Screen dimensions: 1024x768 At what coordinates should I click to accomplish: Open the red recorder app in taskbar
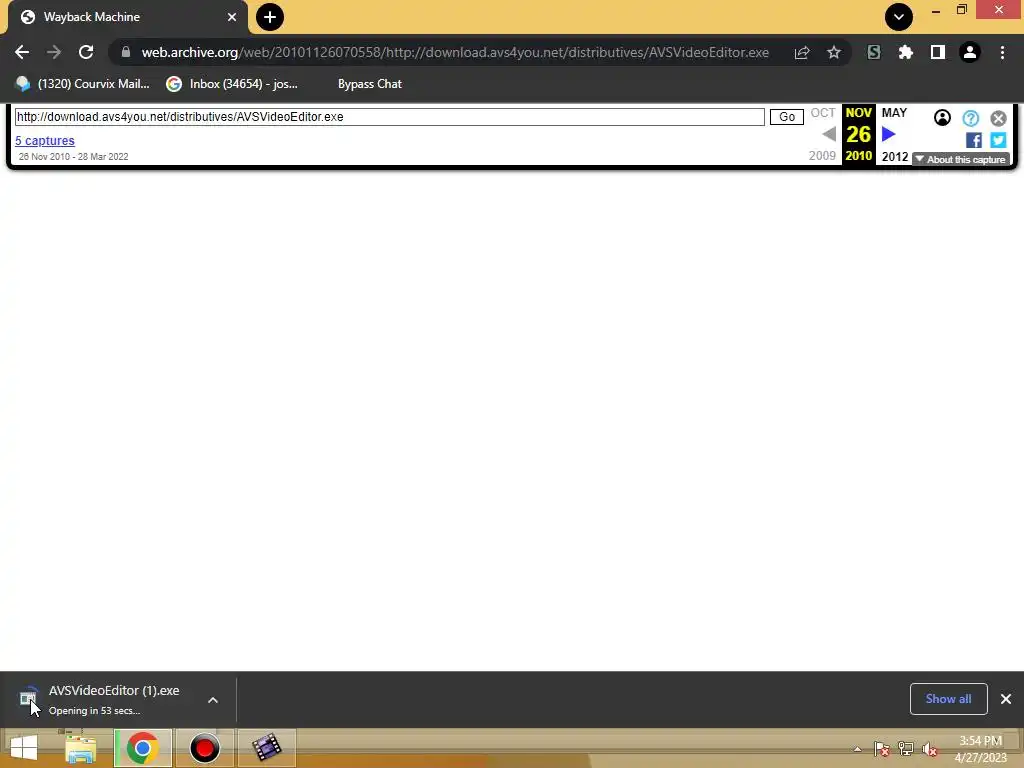[204, 748]
